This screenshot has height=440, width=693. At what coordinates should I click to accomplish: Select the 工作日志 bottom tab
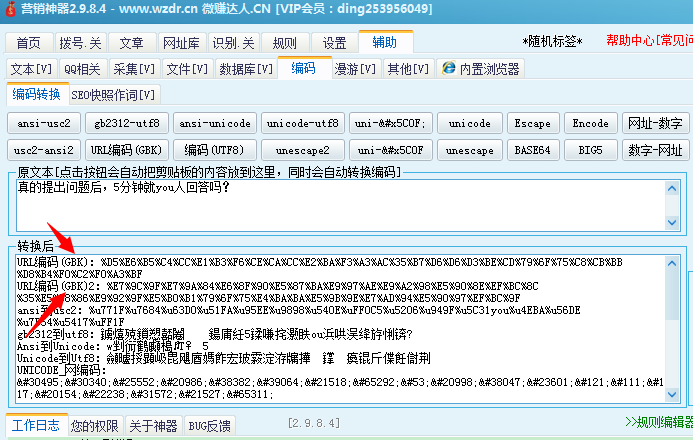click(36, 425)
